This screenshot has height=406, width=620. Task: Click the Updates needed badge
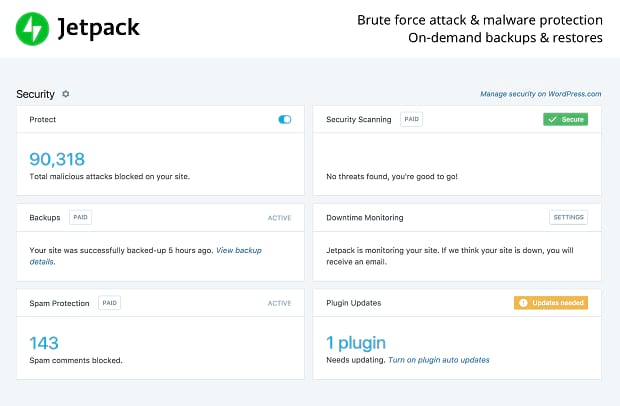[551, 303]
